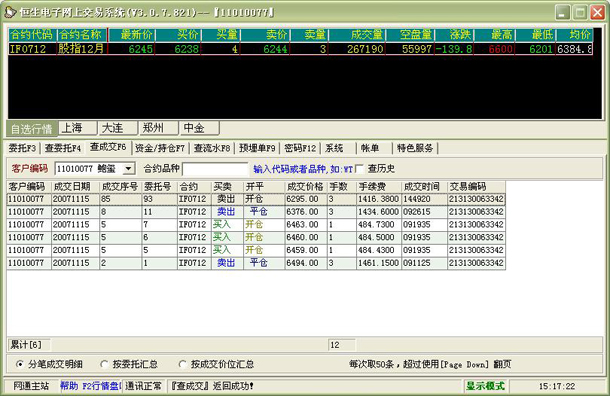Click the 『查成交』返回成功! status message
Image resolution: width=610 pixels, height=396 pixels.
tap(213, 386)
